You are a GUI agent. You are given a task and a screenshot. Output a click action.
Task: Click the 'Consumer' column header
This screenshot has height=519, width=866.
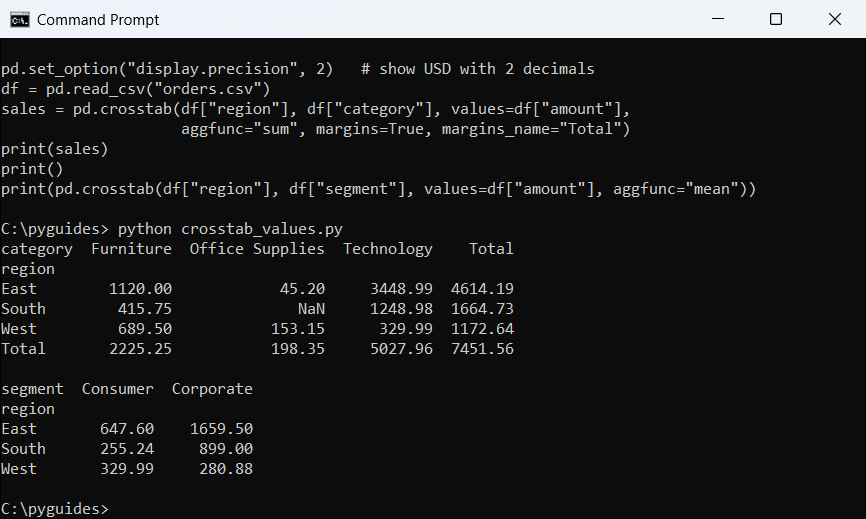(118, 389)
